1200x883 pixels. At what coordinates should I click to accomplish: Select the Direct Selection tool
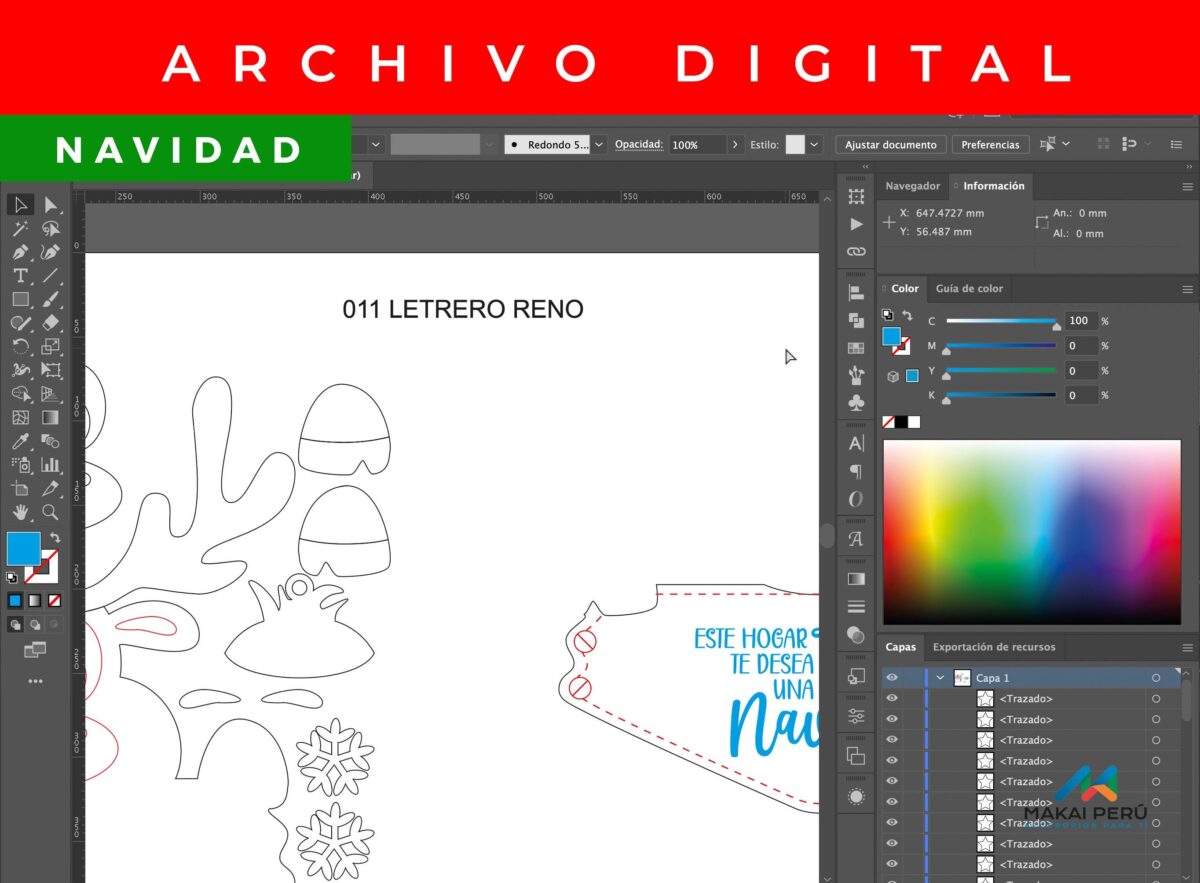pyautogui.click(x=51, y=205)
